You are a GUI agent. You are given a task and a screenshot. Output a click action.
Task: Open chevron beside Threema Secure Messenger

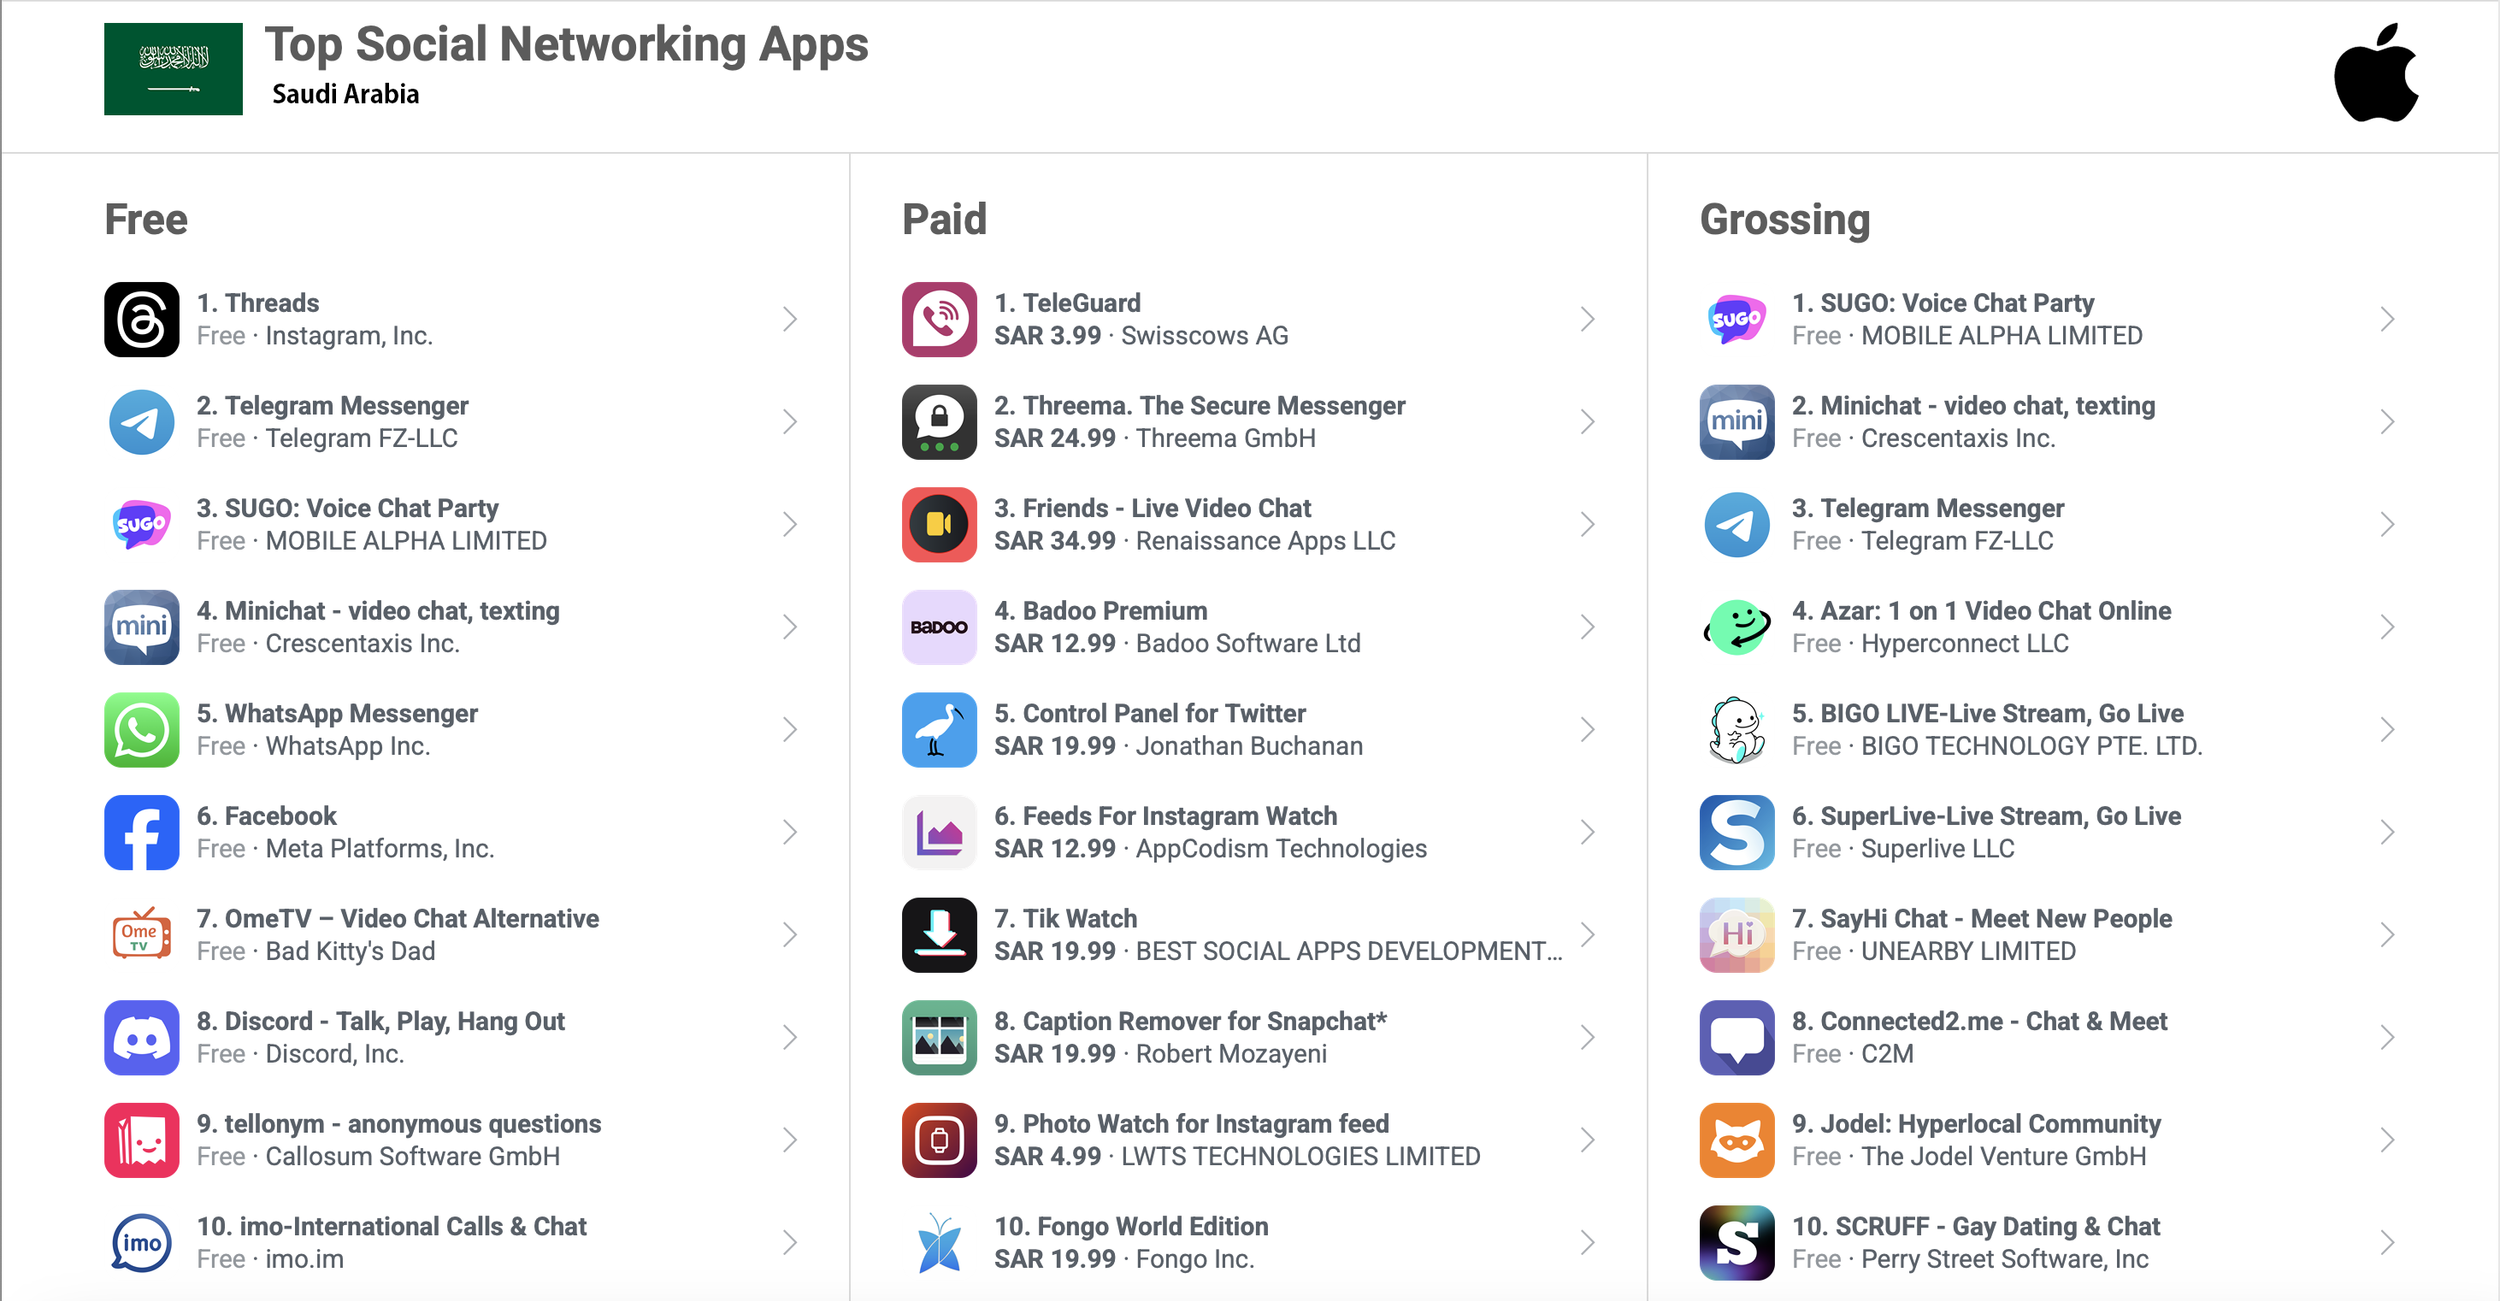1587,422
